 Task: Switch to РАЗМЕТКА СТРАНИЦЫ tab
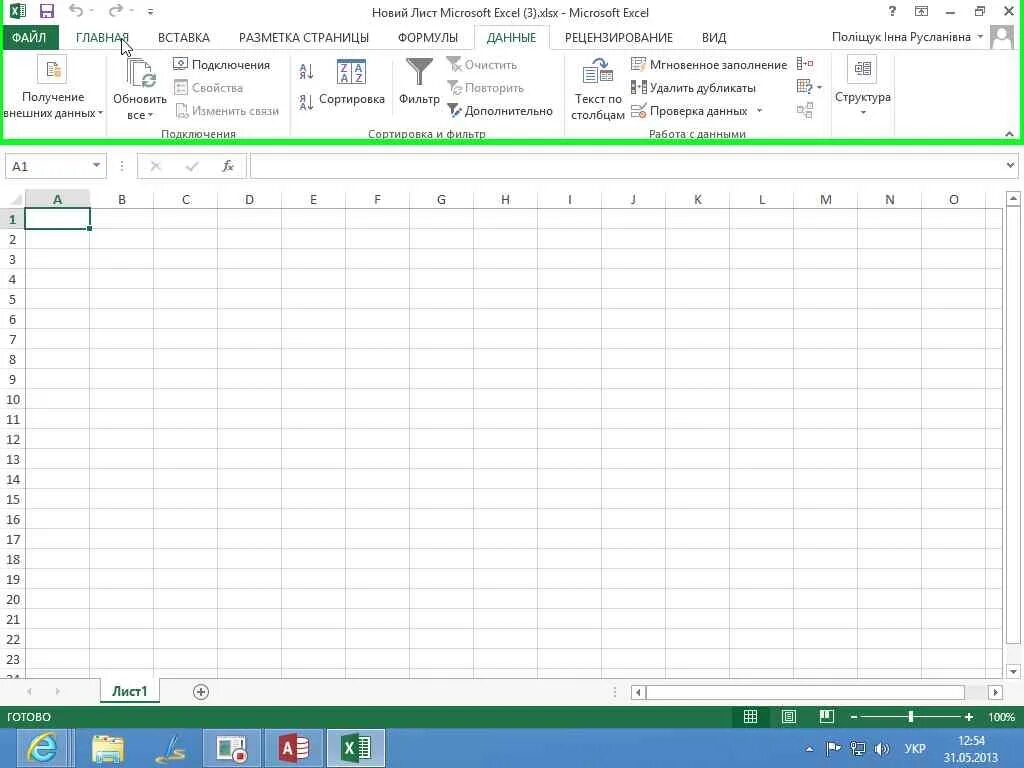pyautogui.click(x=304, y=37)
